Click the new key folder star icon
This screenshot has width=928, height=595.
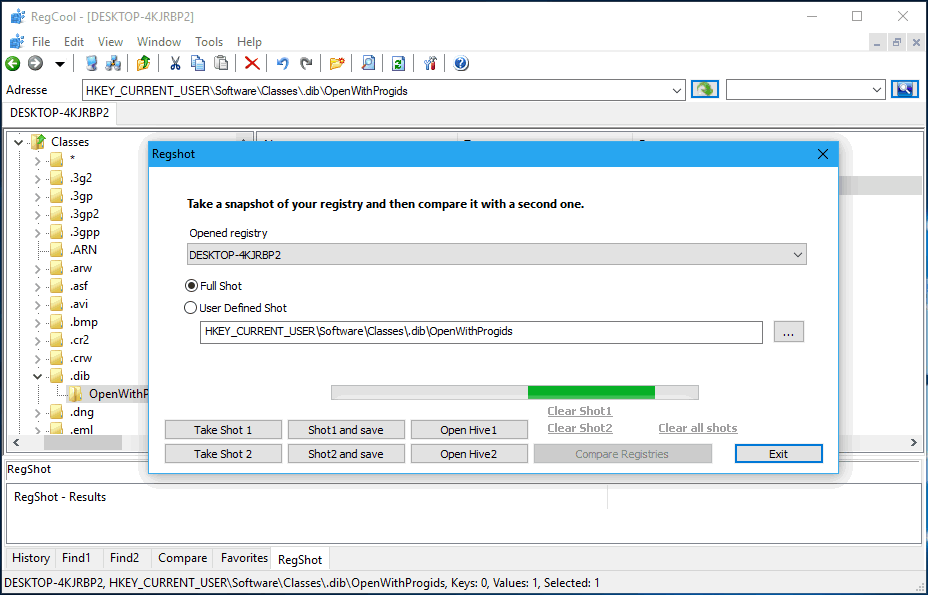pos(337,63)
